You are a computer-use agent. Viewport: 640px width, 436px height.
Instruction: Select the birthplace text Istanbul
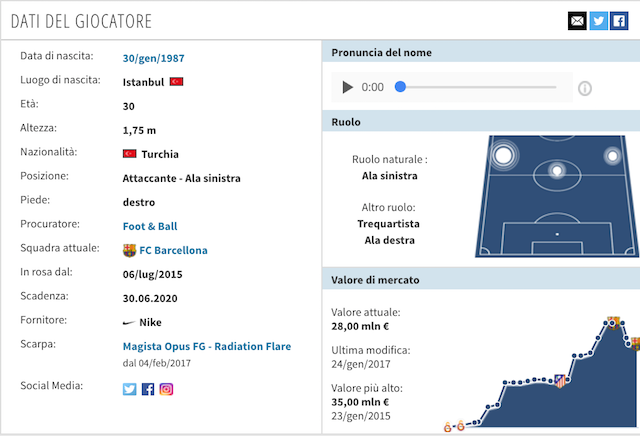143,82
